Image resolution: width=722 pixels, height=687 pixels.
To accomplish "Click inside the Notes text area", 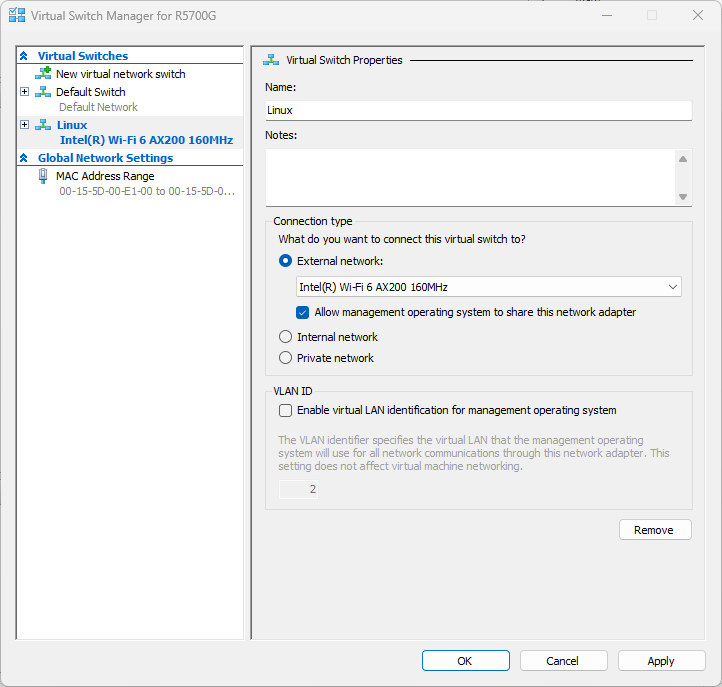I will pyautogui.click(x=471, y=177).
